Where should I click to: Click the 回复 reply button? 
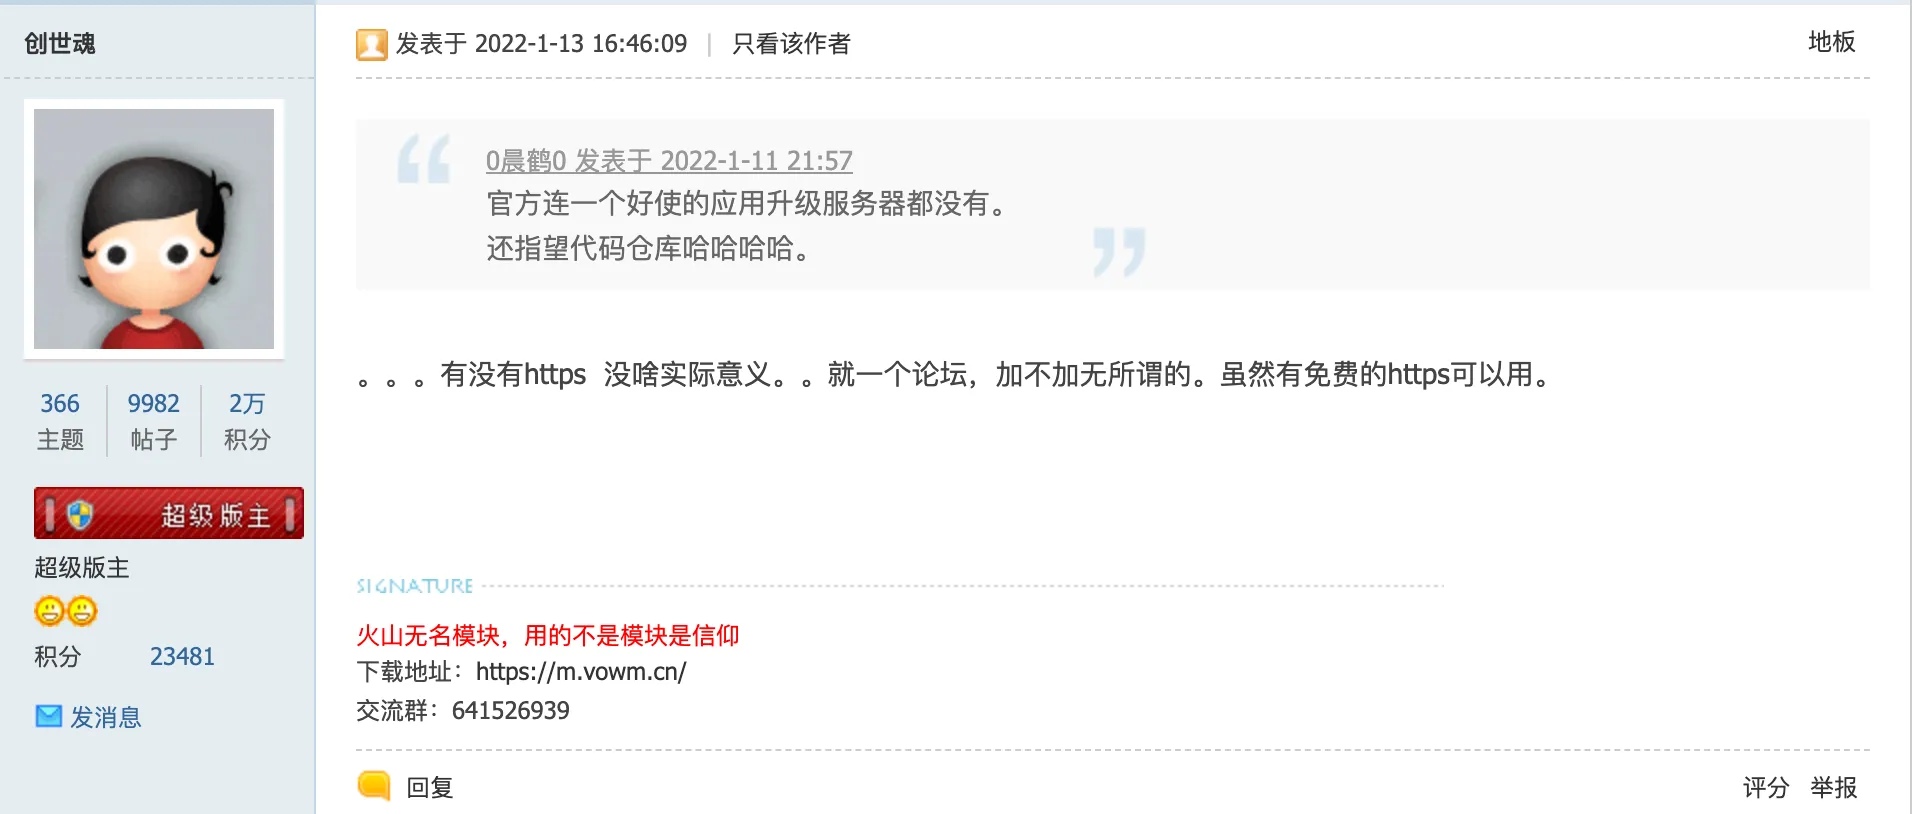pos(430,787)
